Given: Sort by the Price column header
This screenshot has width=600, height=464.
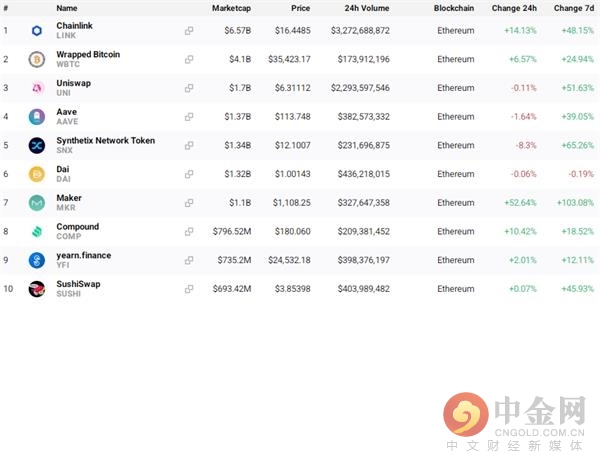Looking at the screenshot, I should tap(300, 8).
